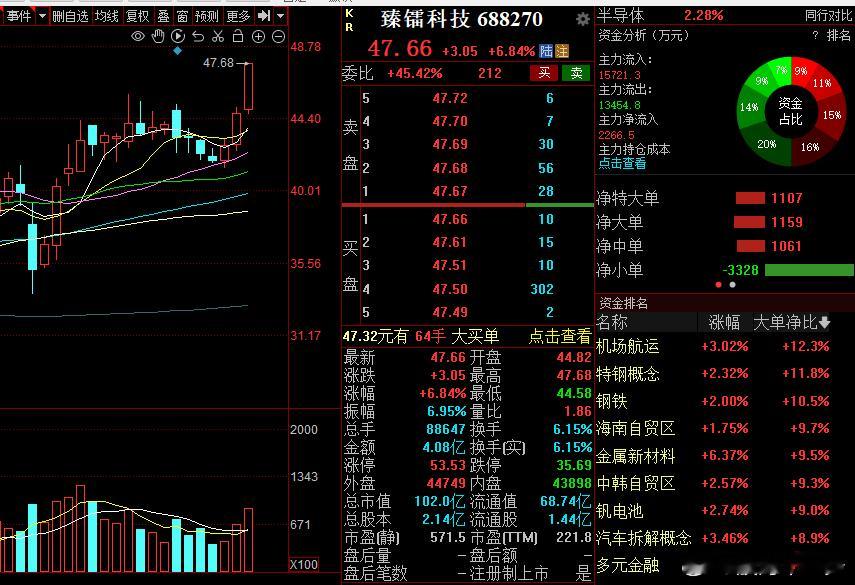Click the undo arrow icon

[x=198, y=37]
